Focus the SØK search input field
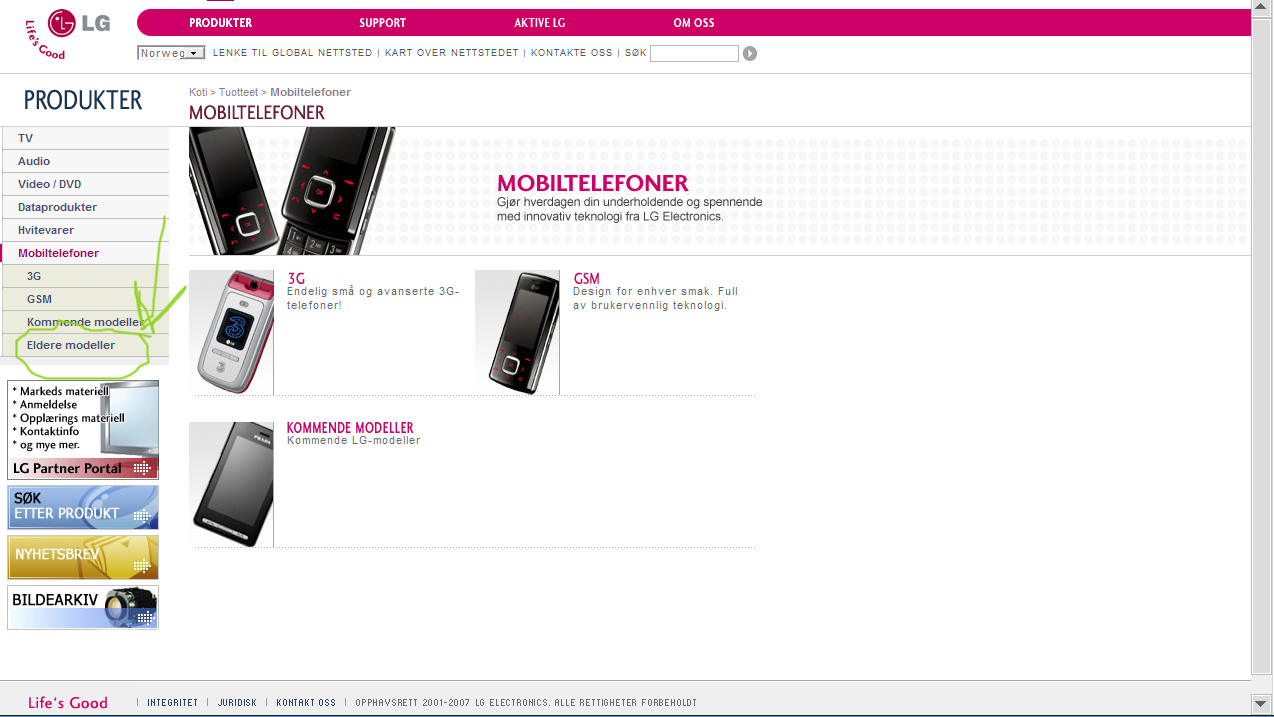1274x717 pixels. coord(694,53)
